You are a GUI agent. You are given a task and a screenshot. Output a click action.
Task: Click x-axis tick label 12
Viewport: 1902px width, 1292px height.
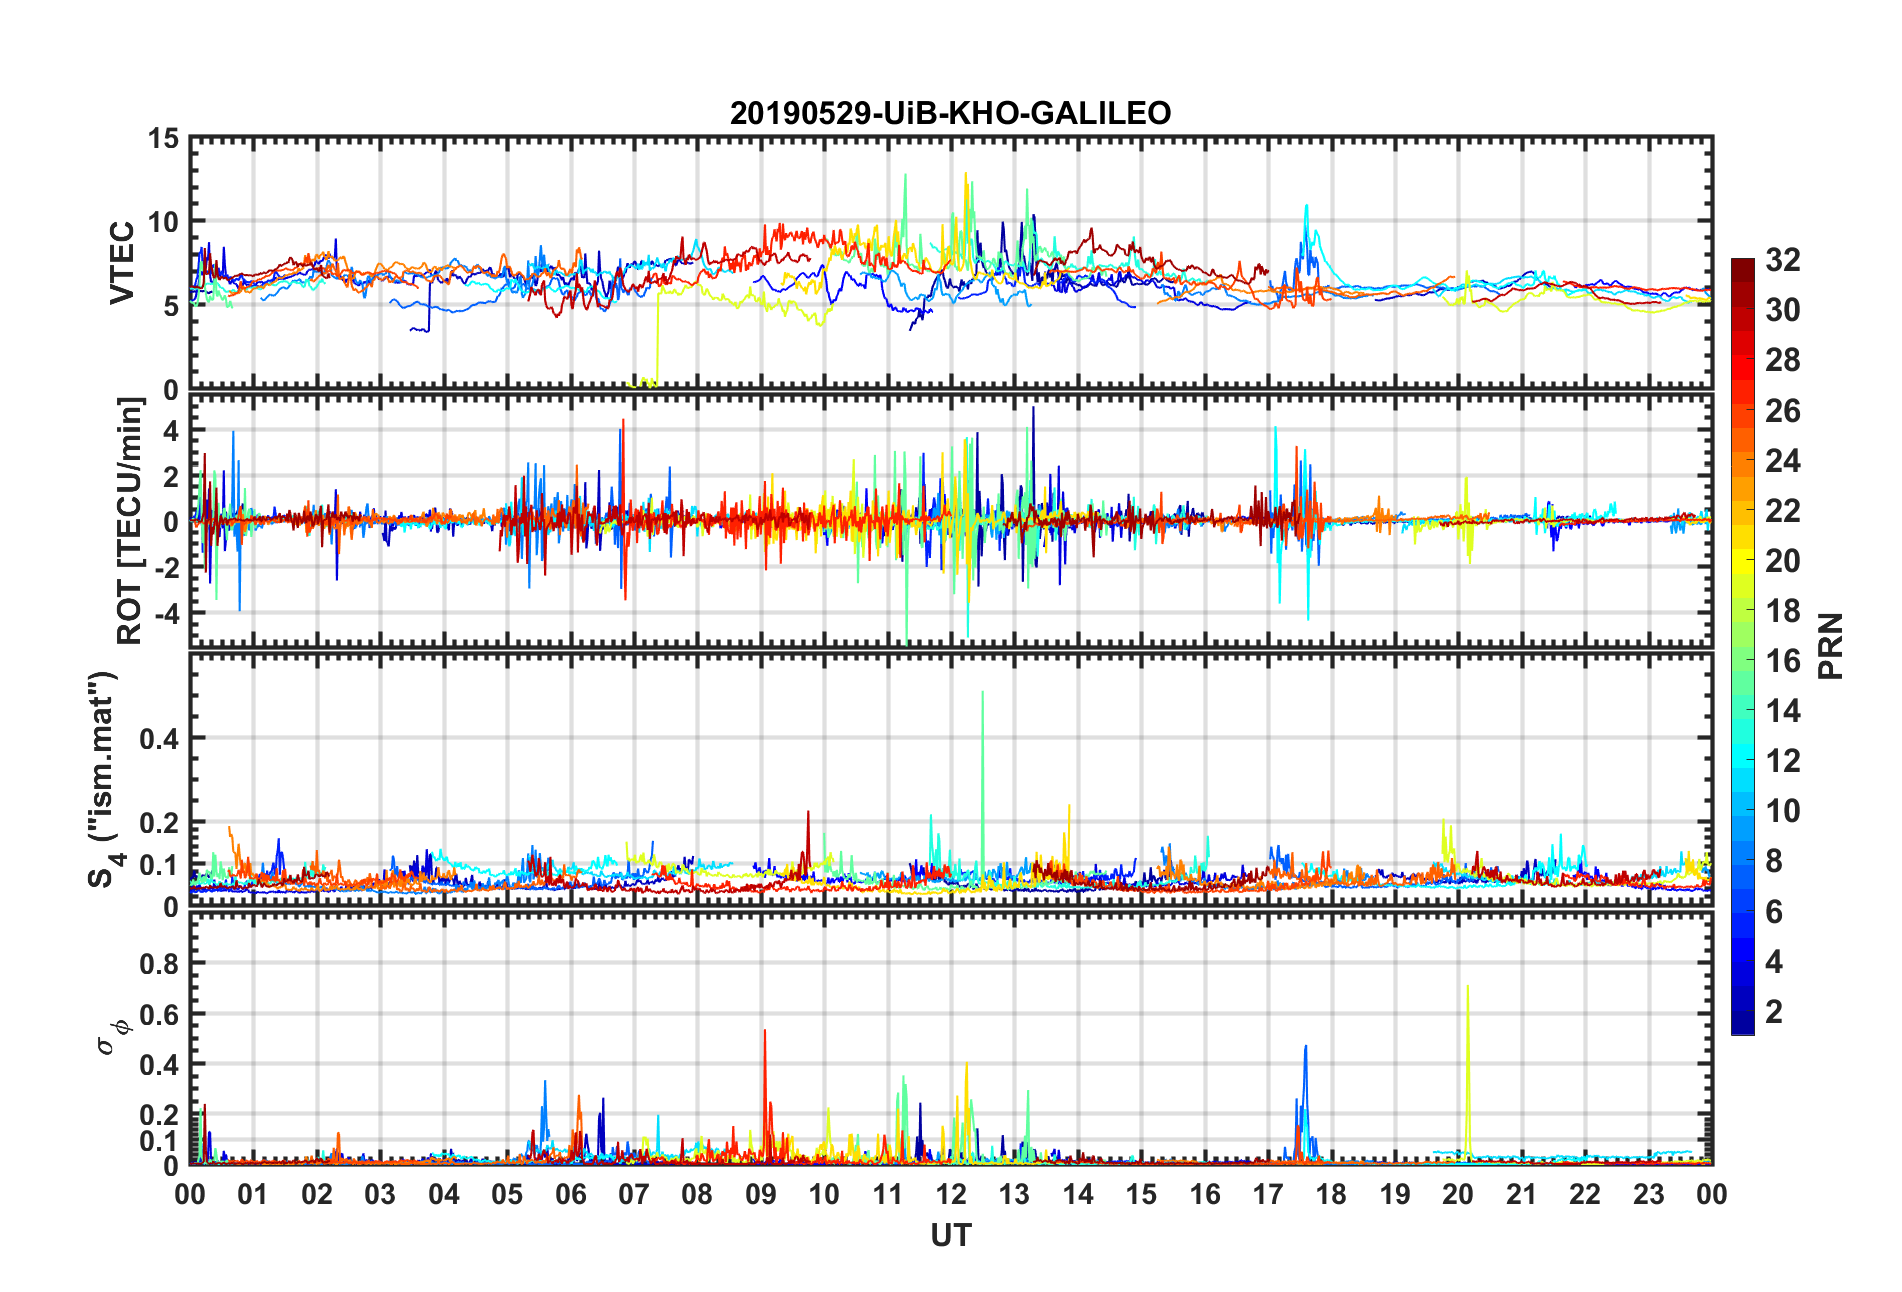pos(951,1194)
